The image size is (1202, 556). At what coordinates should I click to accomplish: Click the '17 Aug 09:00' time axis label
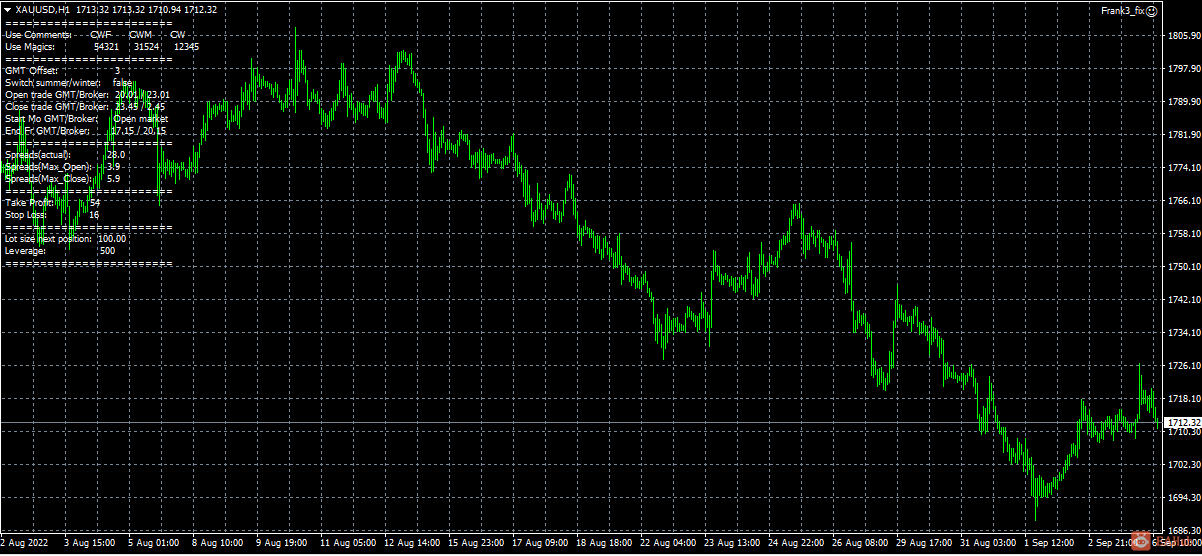(540, 543)
